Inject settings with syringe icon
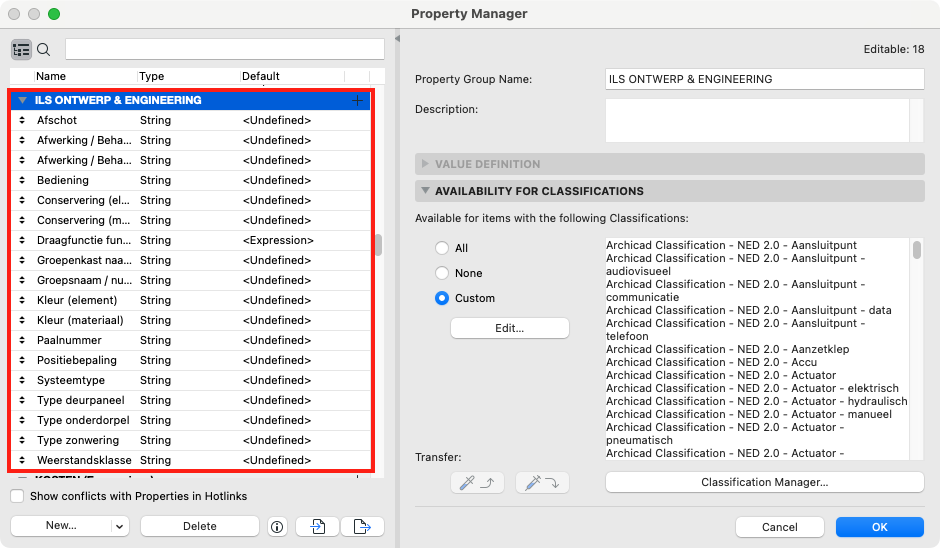This screenshot has height=548, width=940. 542,483
